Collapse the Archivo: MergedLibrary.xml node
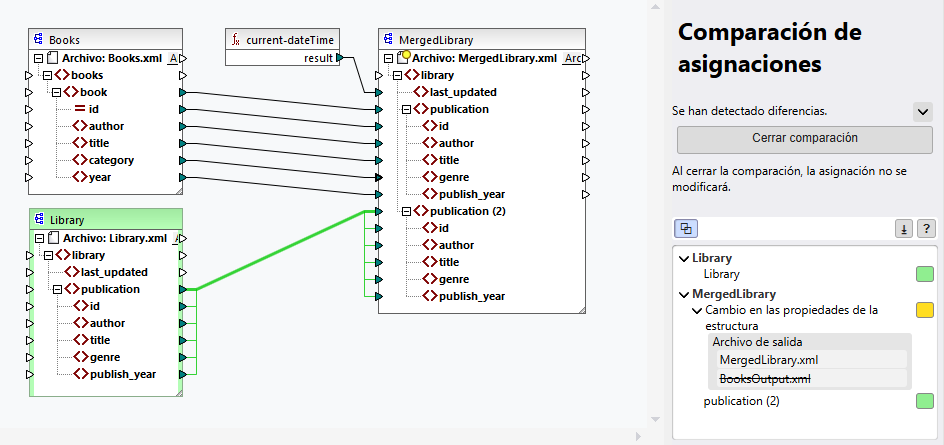944x445 pixels. pyautogui.click(x=388, y=58)
